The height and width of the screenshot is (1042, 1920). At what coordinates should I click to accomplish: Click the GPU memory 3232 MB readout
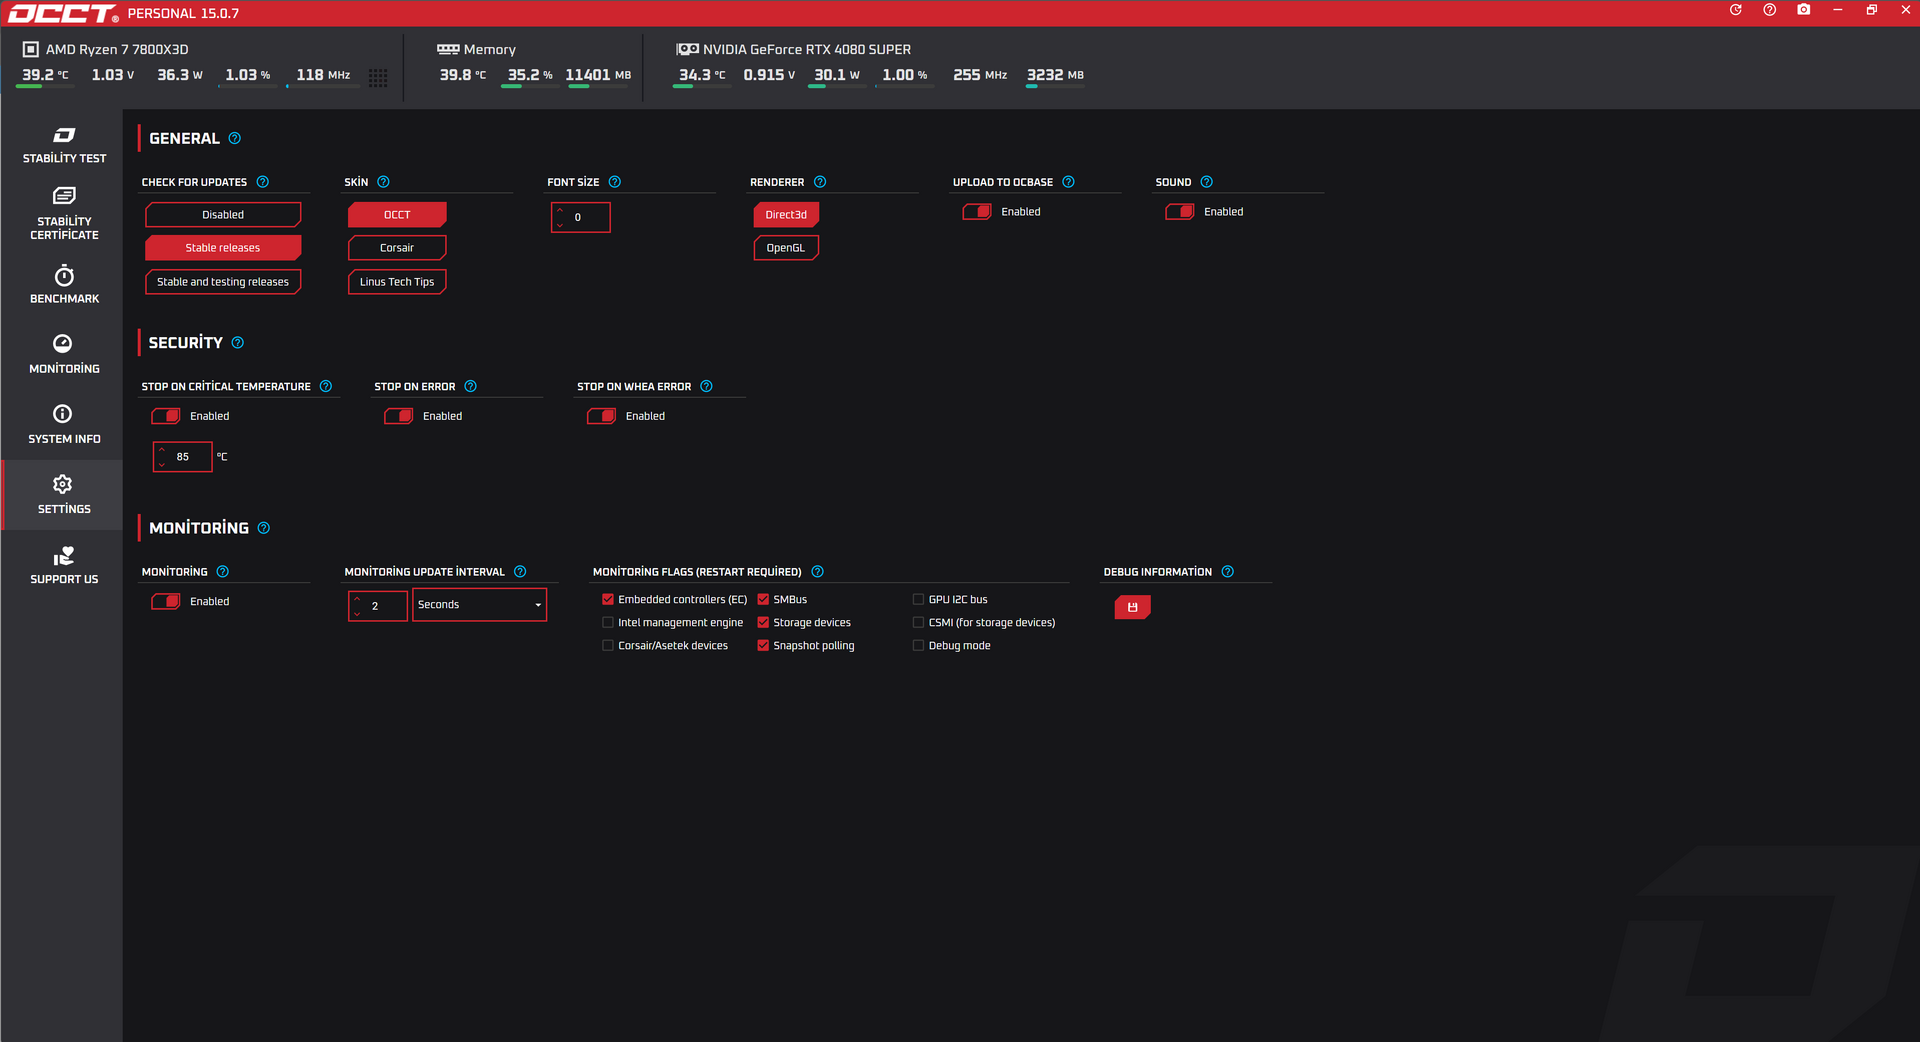tap(1055, 75)
